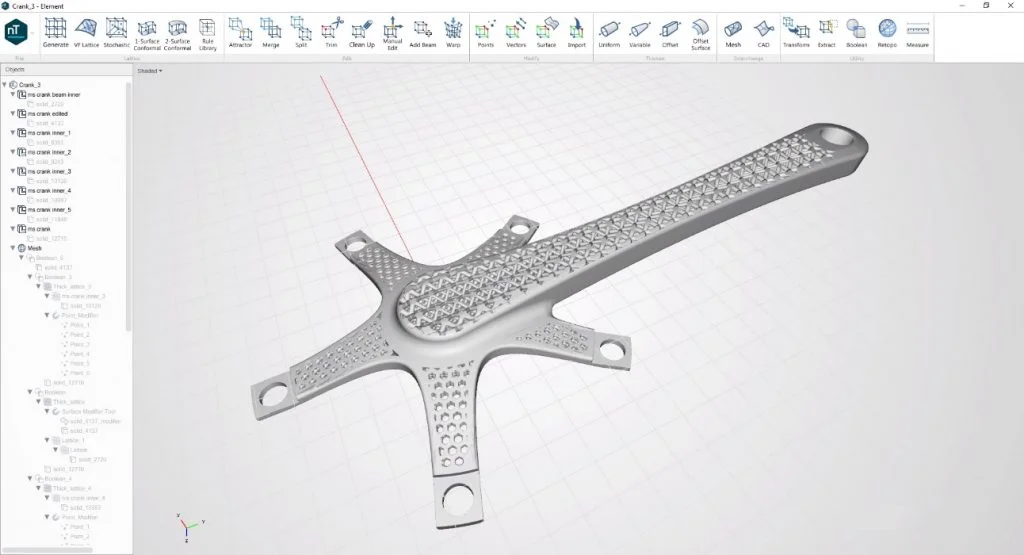Viewport: 1024px width, 555px height.
Task: Collapse the ms crank edited node
Action: click(x=13, y=114)
